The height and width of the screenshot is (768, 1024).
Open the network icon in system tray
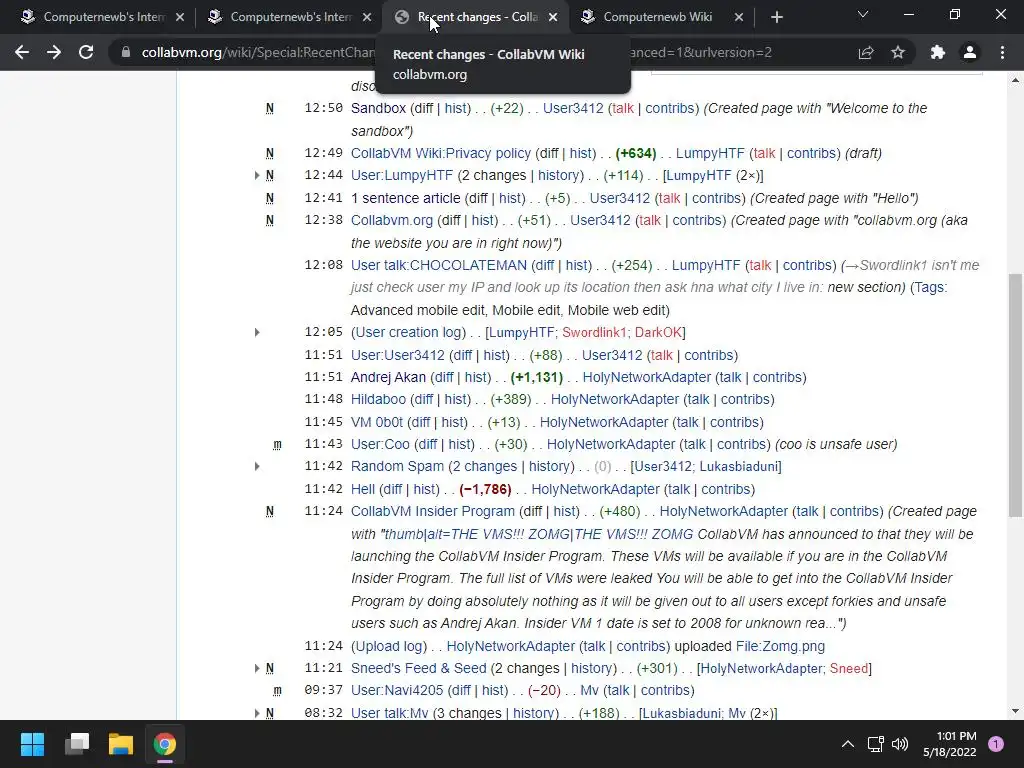(x=875, y=744)
